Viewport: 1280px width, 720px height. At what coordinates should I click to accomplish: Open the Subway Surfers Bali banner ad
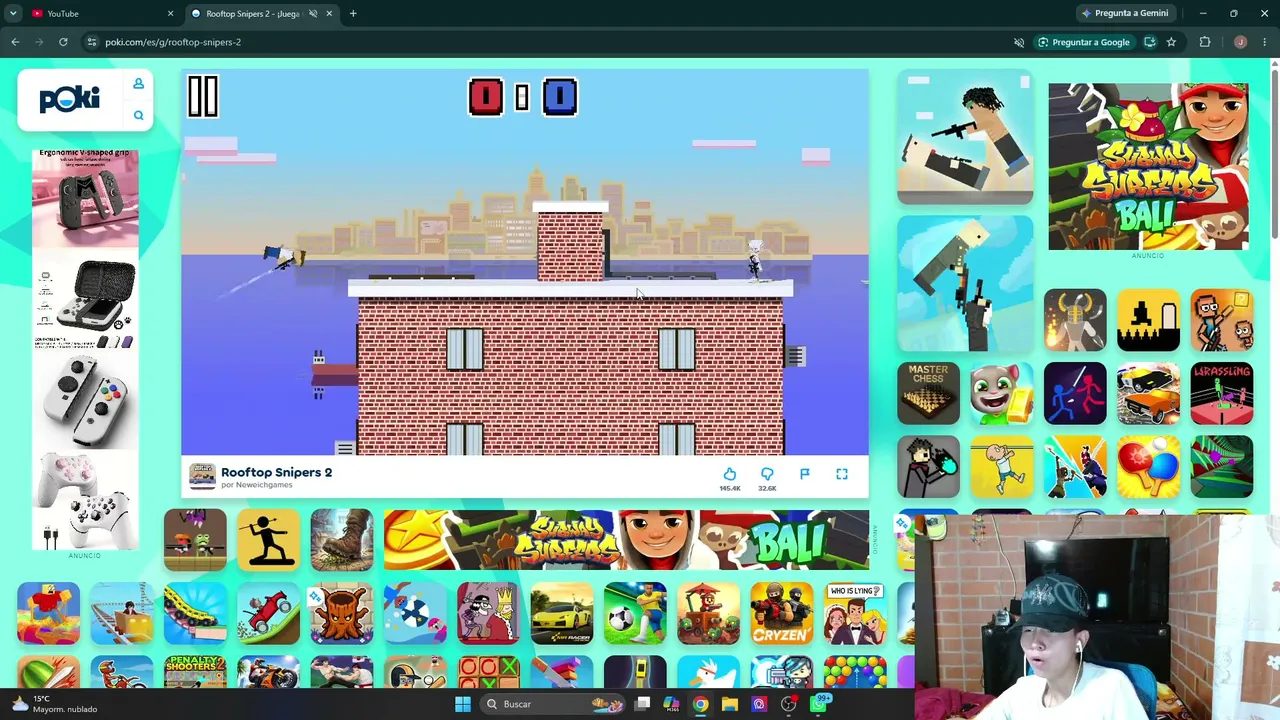[626, 540]
